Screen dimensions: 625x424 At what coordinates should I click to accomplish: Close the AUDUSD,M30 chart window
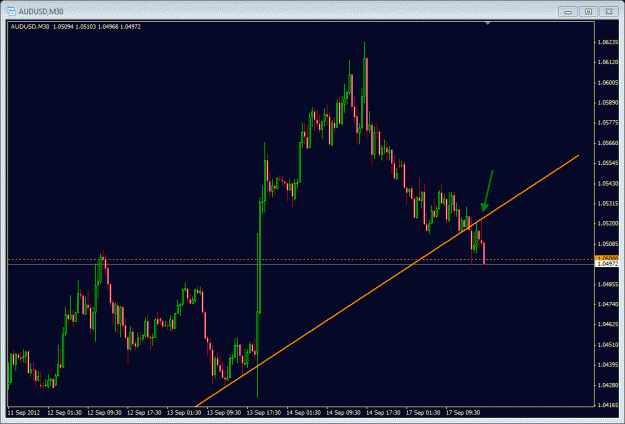point(609,12)
